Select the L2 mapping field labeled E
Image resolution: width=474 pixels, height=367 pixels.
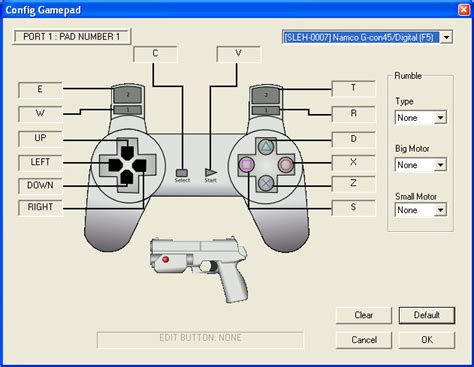pos(40,89)
